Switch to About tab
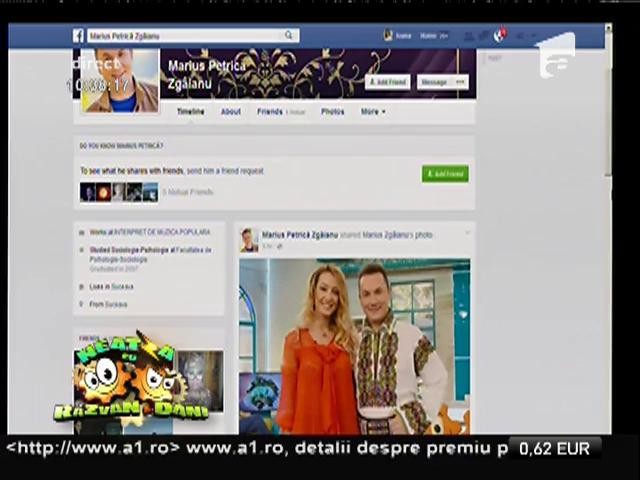This screenshot has height=480, width=640. pyautogui.click(x=231, y=111)
